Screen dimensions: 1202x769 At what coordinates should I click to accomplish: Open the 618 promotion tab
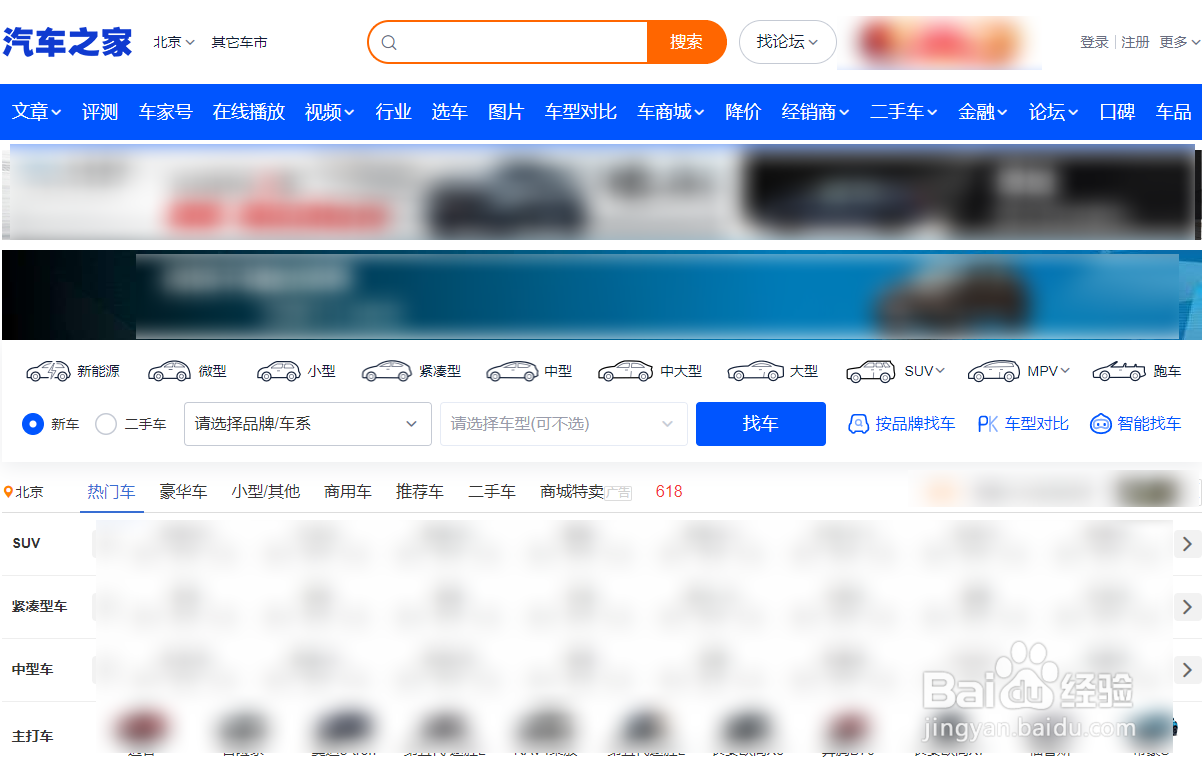(669, 492)
